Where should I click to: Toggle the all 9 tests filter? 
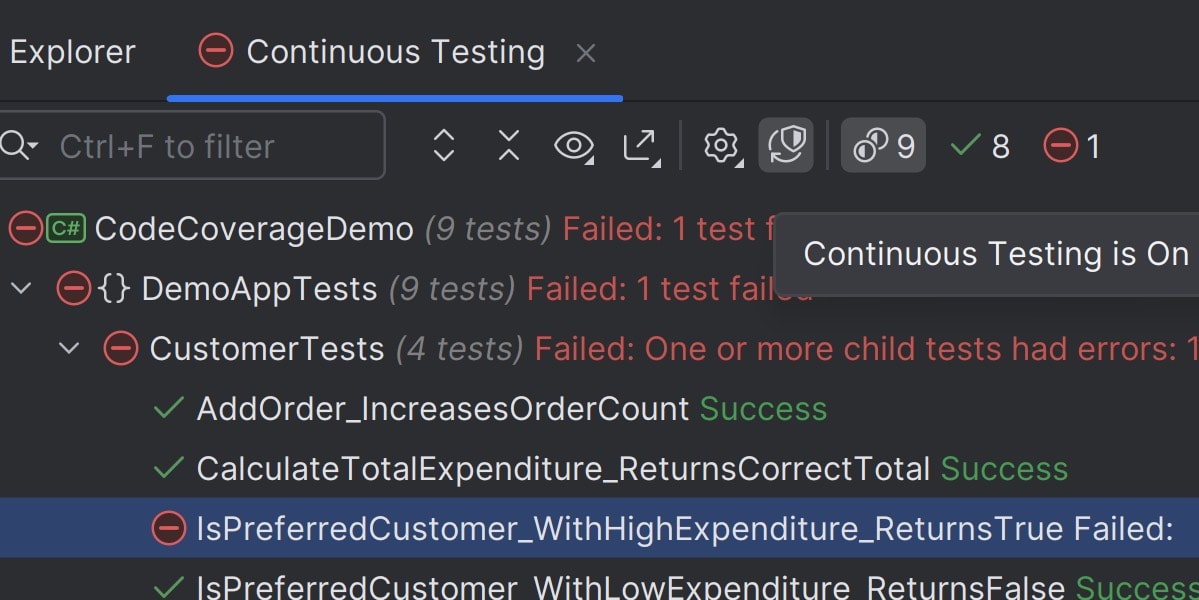(883, 146)
